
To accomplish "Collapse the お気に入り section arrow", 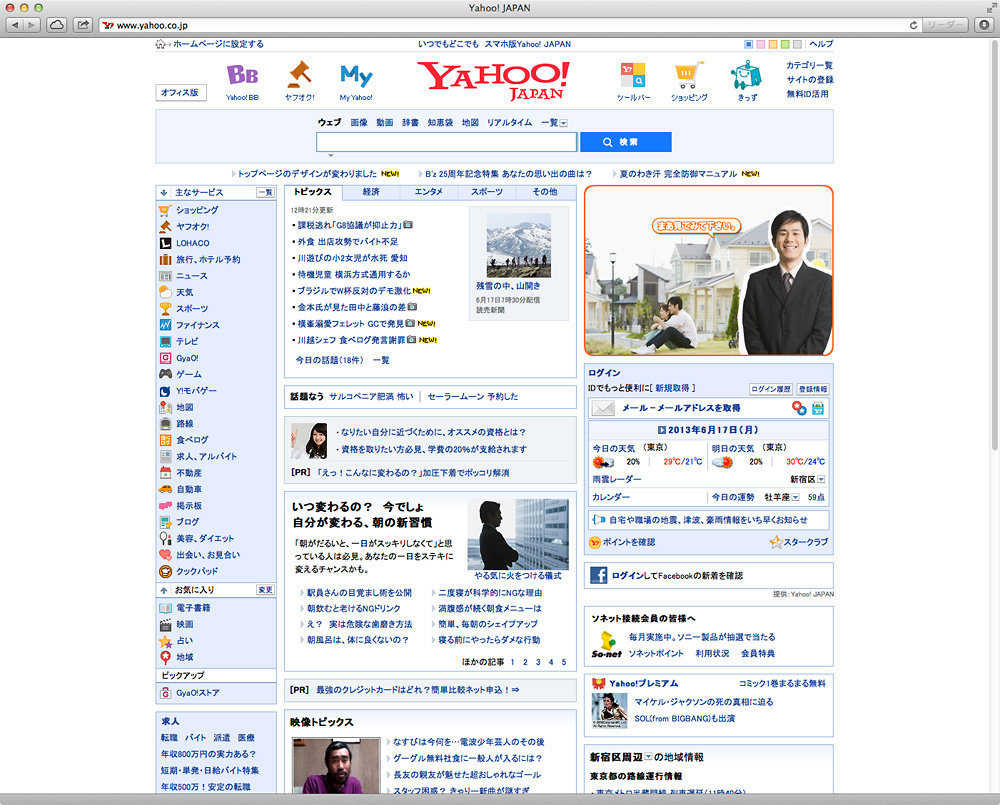I will (x=164, y=590).
